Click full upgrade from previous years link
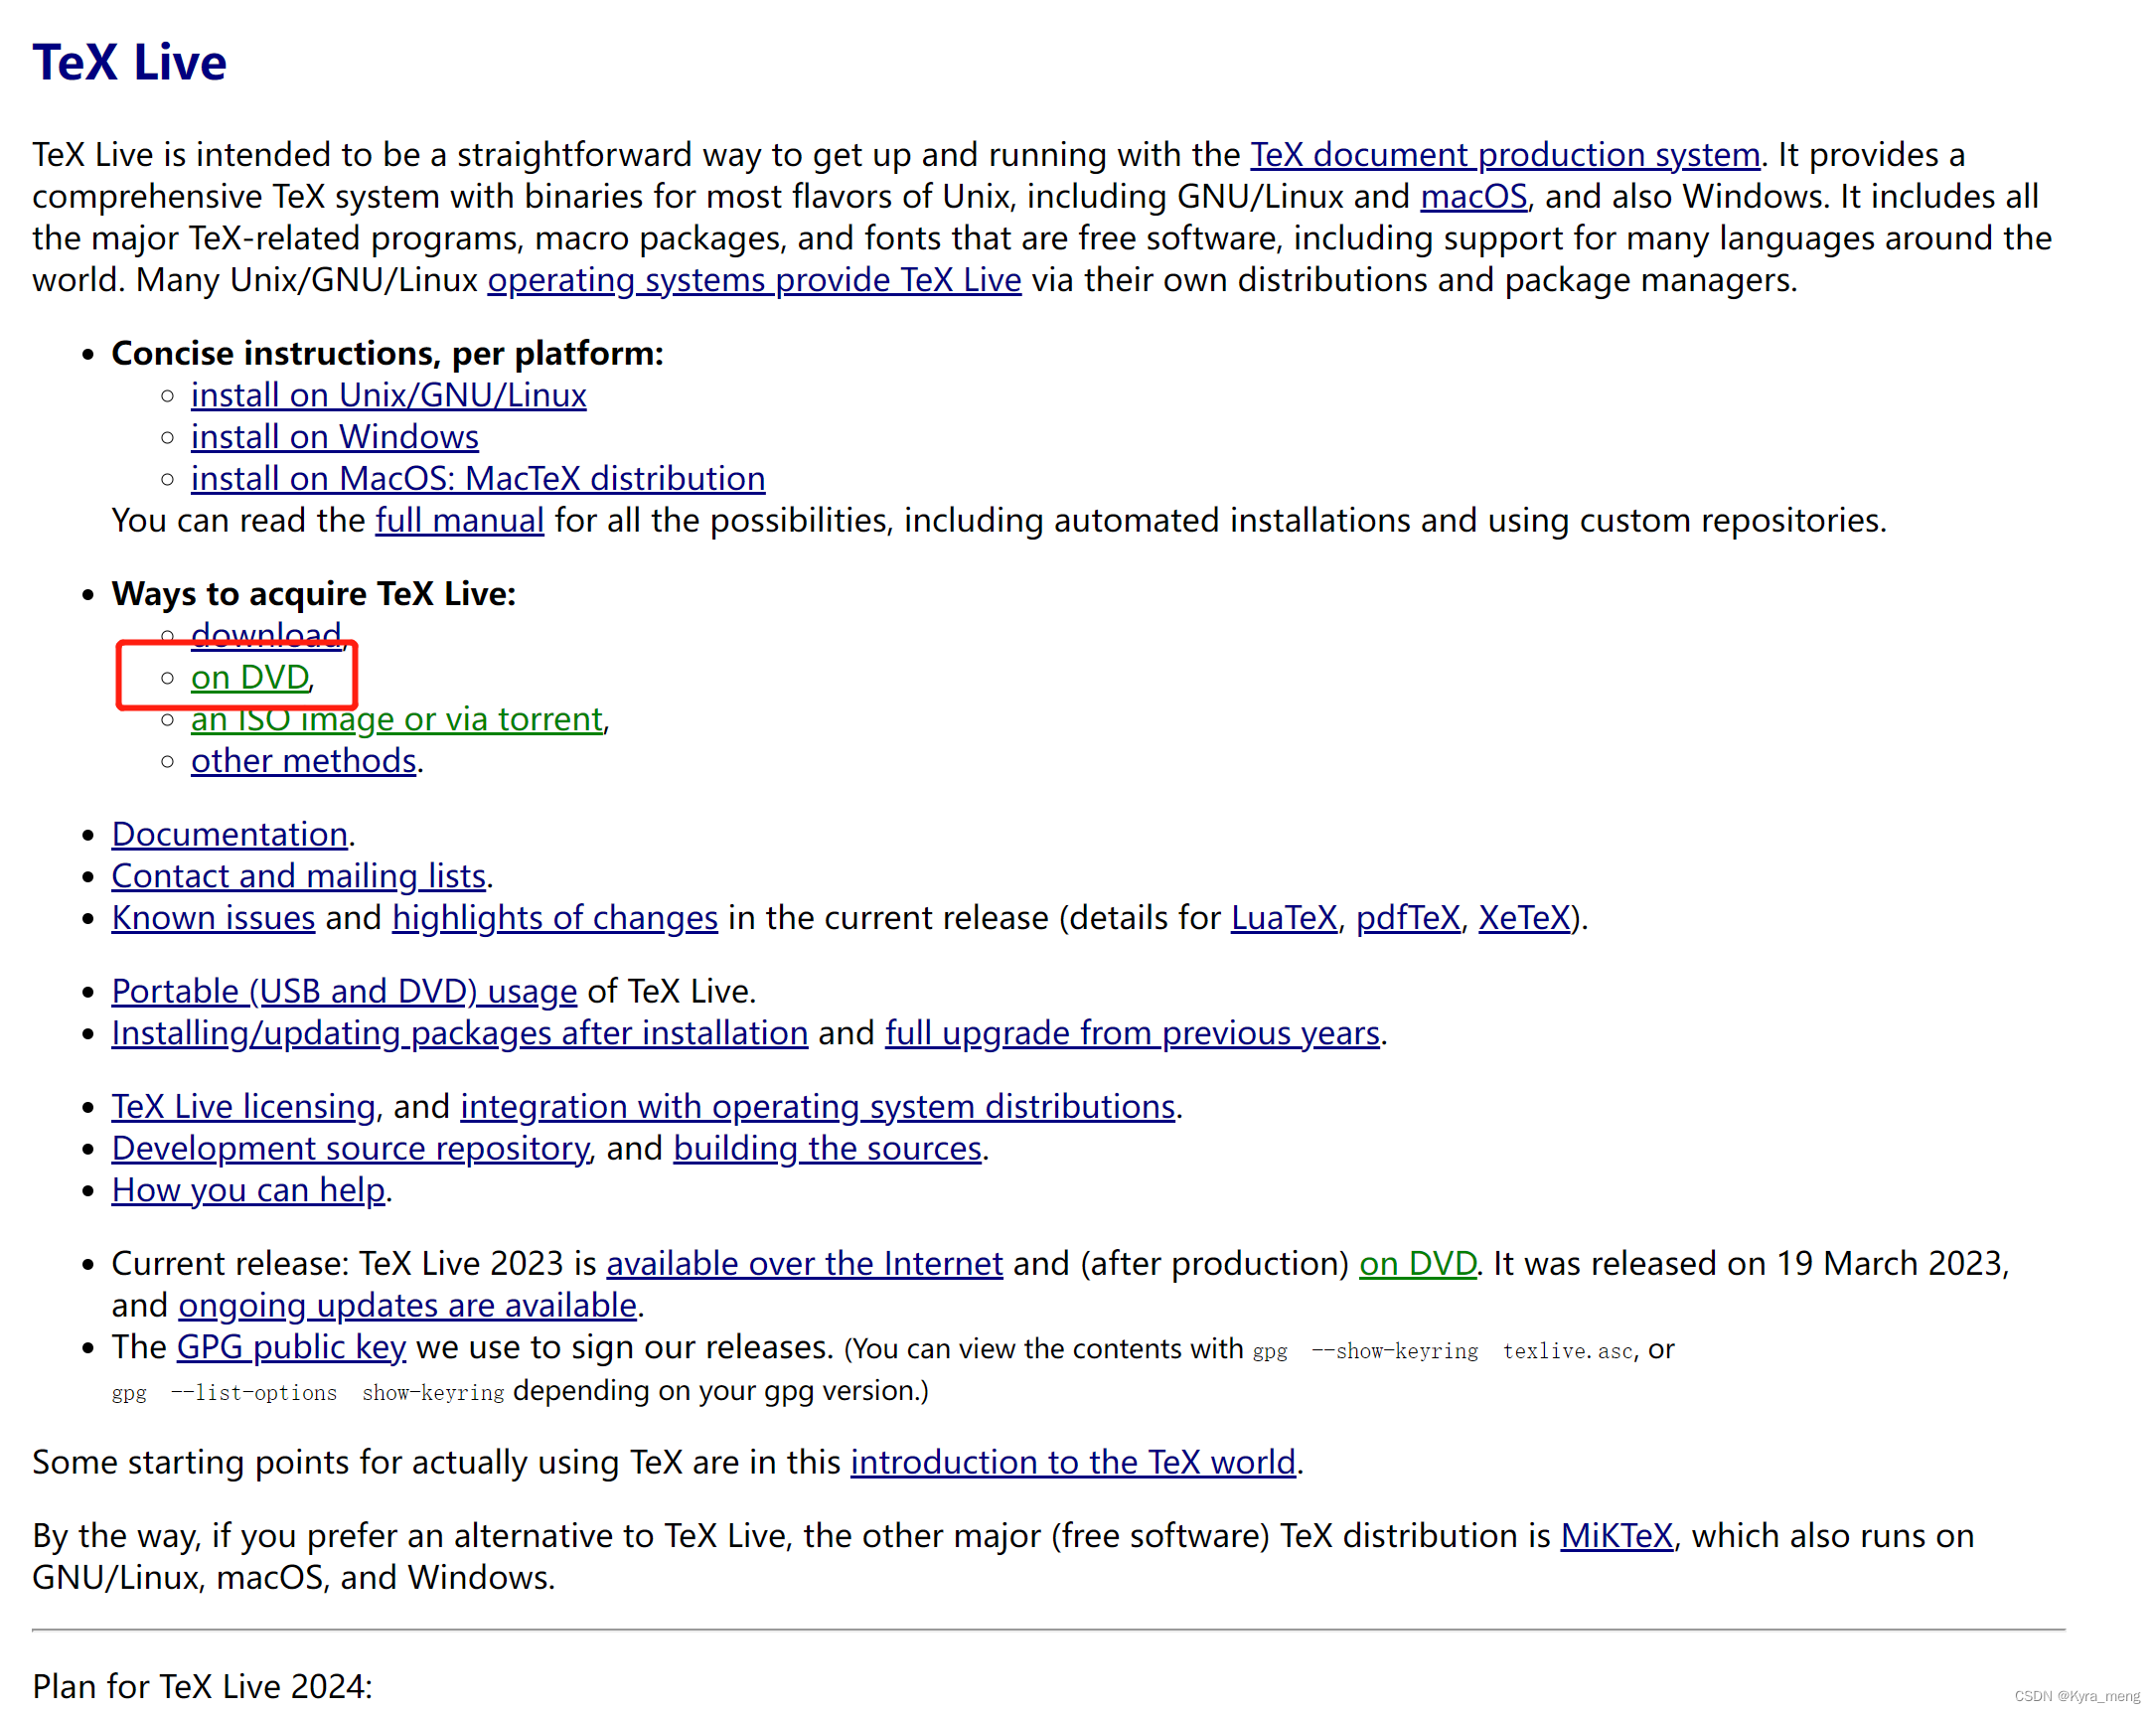The height and width of the screenshot is (1713, 2156). point(1131,1034)
